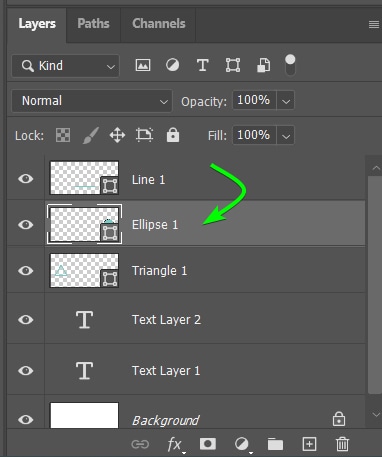The width and height of the screenshot is (382, 457).
Task: Expand the Opacity slider arrow
Action: [286, 101]
